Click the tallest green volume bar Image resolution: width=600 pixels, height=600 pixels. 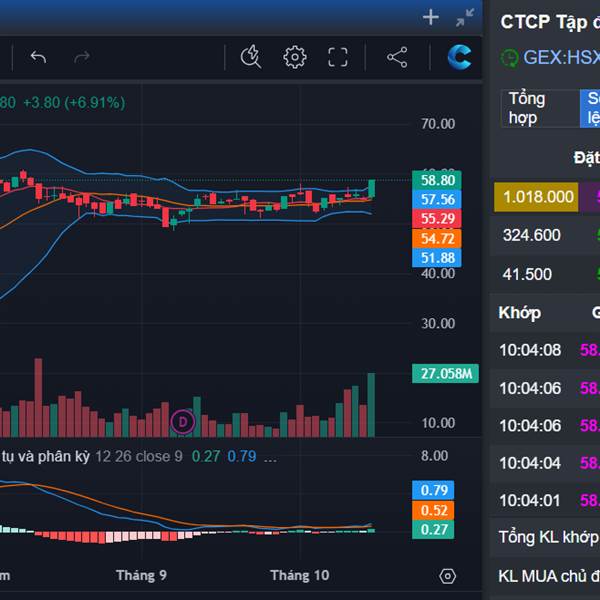coord(371,405)
